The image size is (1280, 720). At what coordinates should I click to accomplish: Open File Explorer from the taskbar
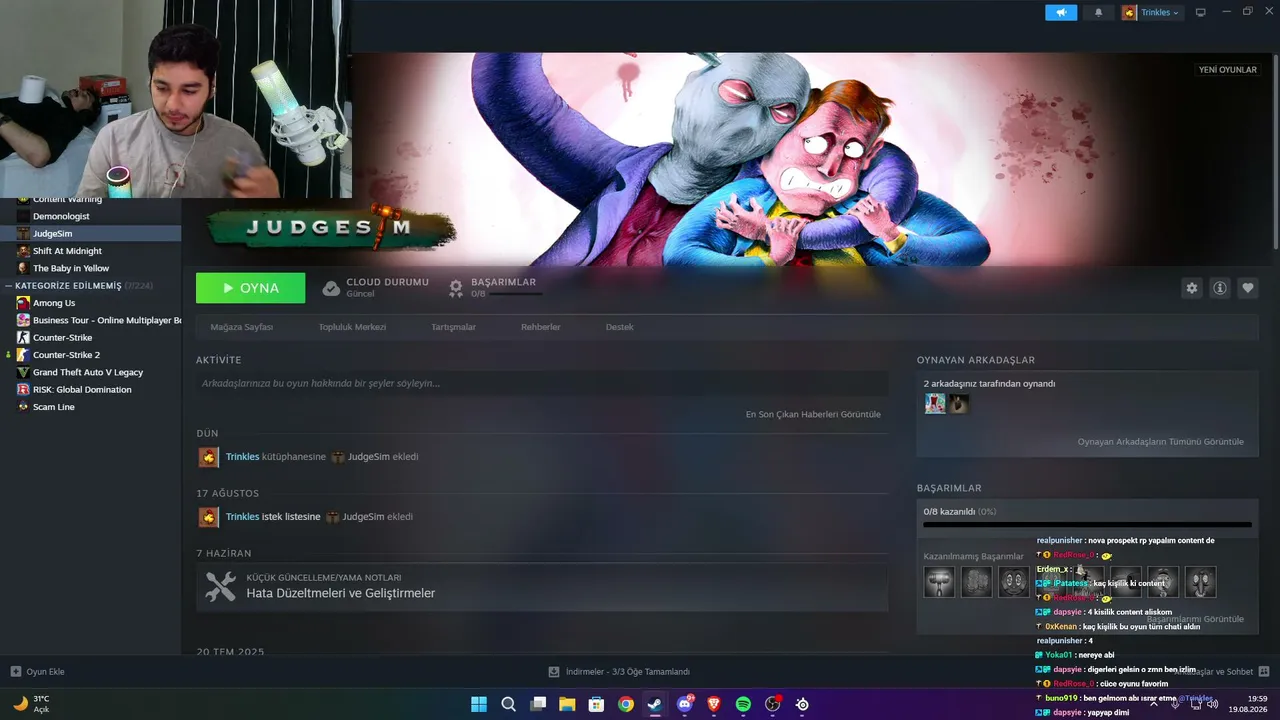(x=567, y=704)
